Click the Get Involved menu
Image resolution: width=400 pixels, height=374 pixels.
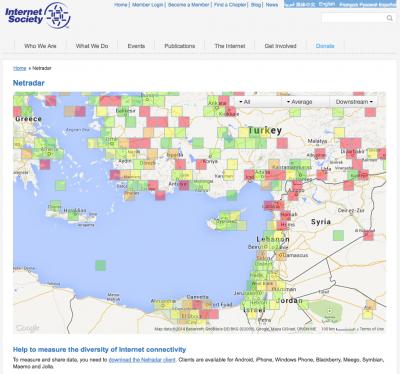point(280,46)
